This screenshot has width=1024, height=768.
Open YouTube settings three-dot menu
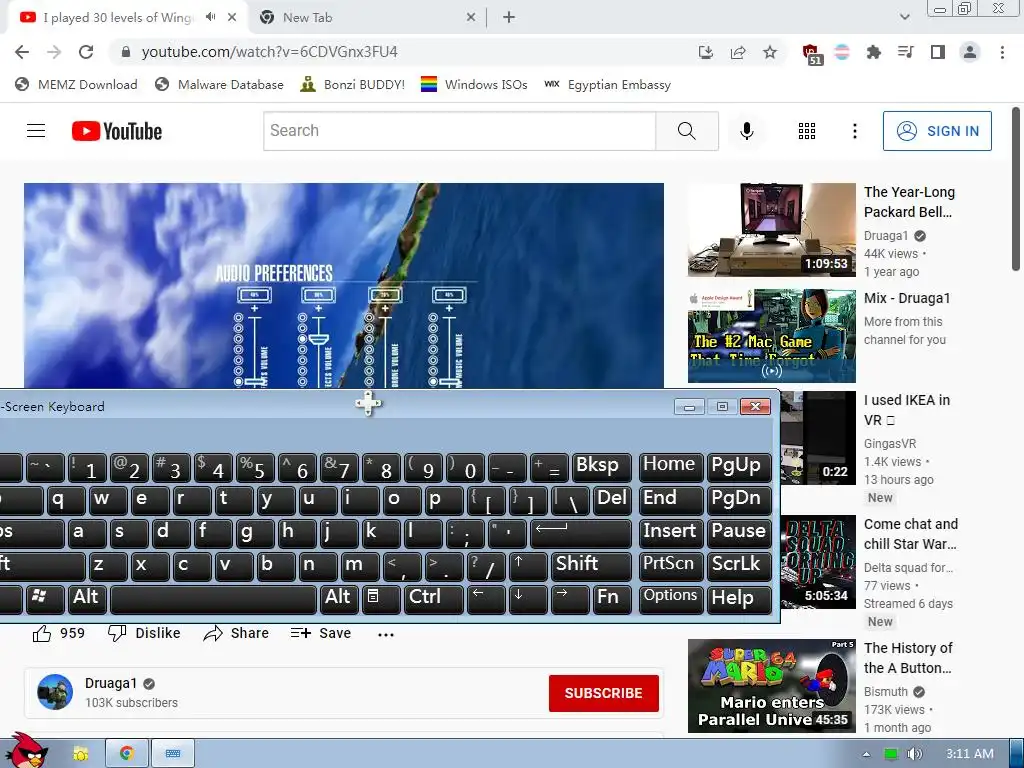coord(854,131)
